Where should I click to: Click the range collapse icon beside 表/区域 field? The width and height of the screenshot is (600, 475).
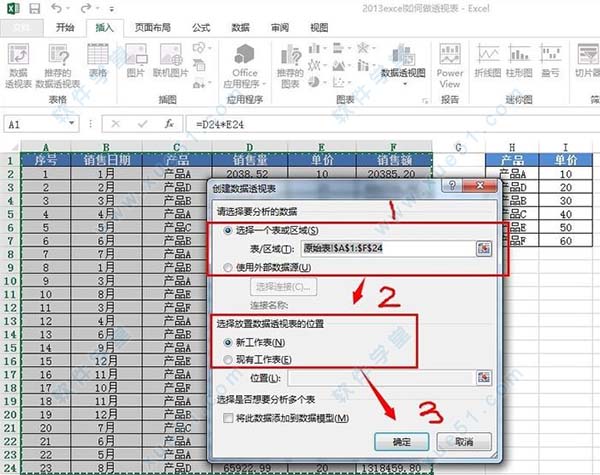(x=484, y=248)
